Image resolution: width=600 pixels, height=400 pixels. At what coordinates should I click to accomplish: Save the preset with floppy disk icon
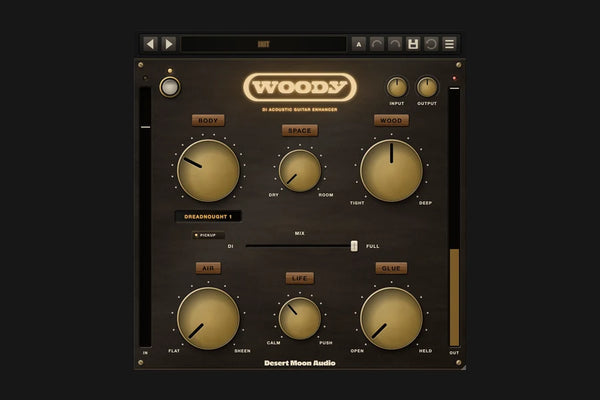coord(413,44)
